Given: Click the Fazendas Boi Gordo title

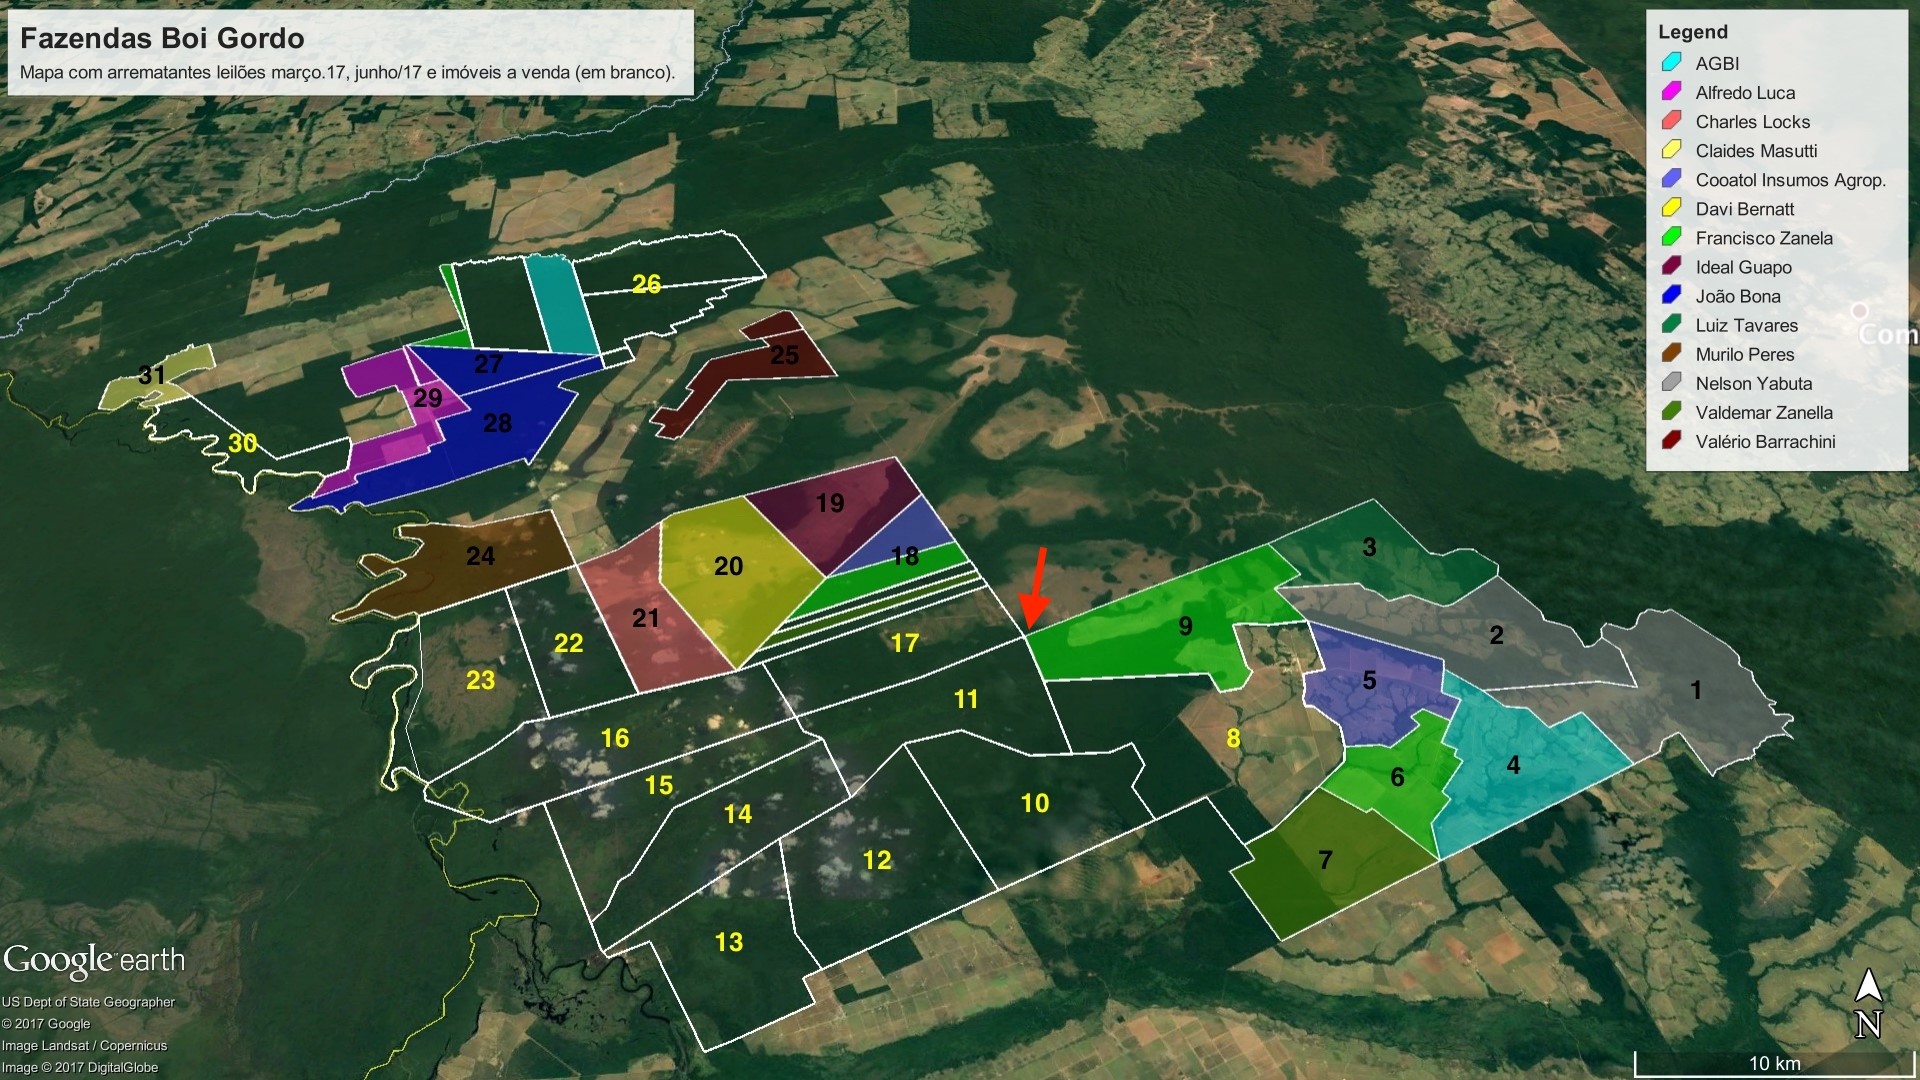Looking at the screenshot, I should point(162,38).
